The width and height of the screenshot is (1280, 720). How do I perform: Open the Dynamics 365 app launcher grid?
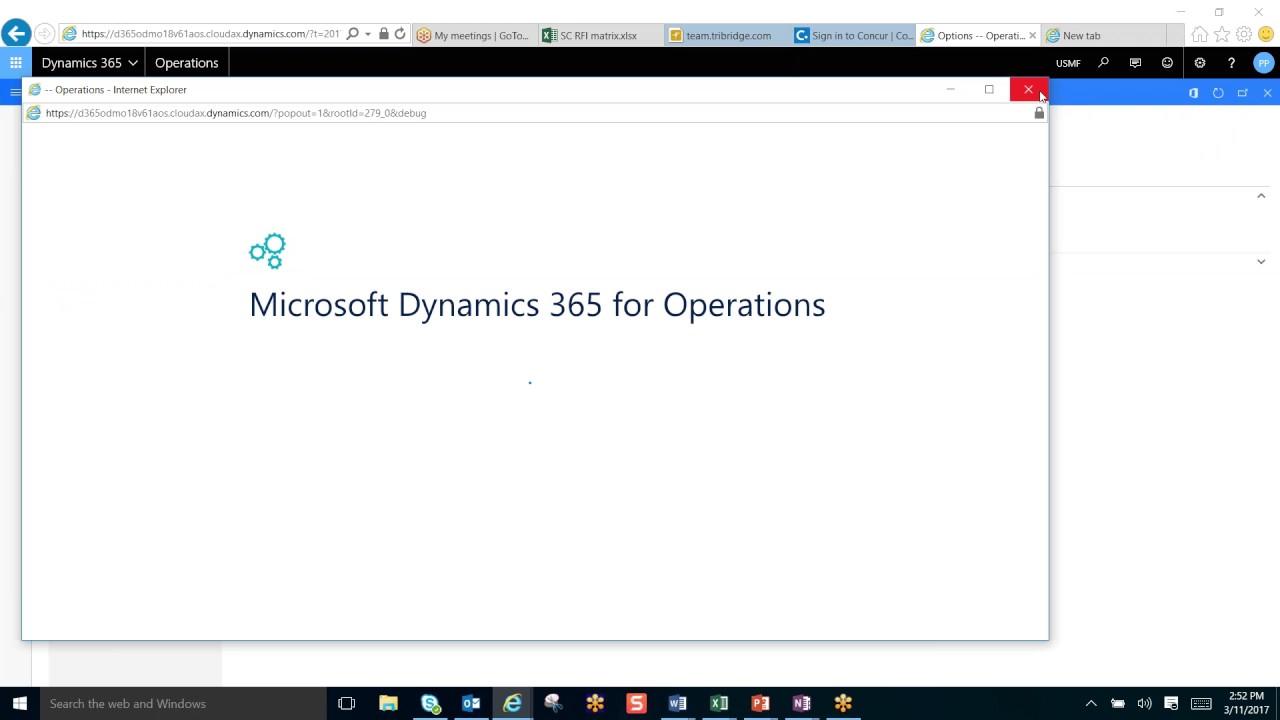tap(16, 63)
